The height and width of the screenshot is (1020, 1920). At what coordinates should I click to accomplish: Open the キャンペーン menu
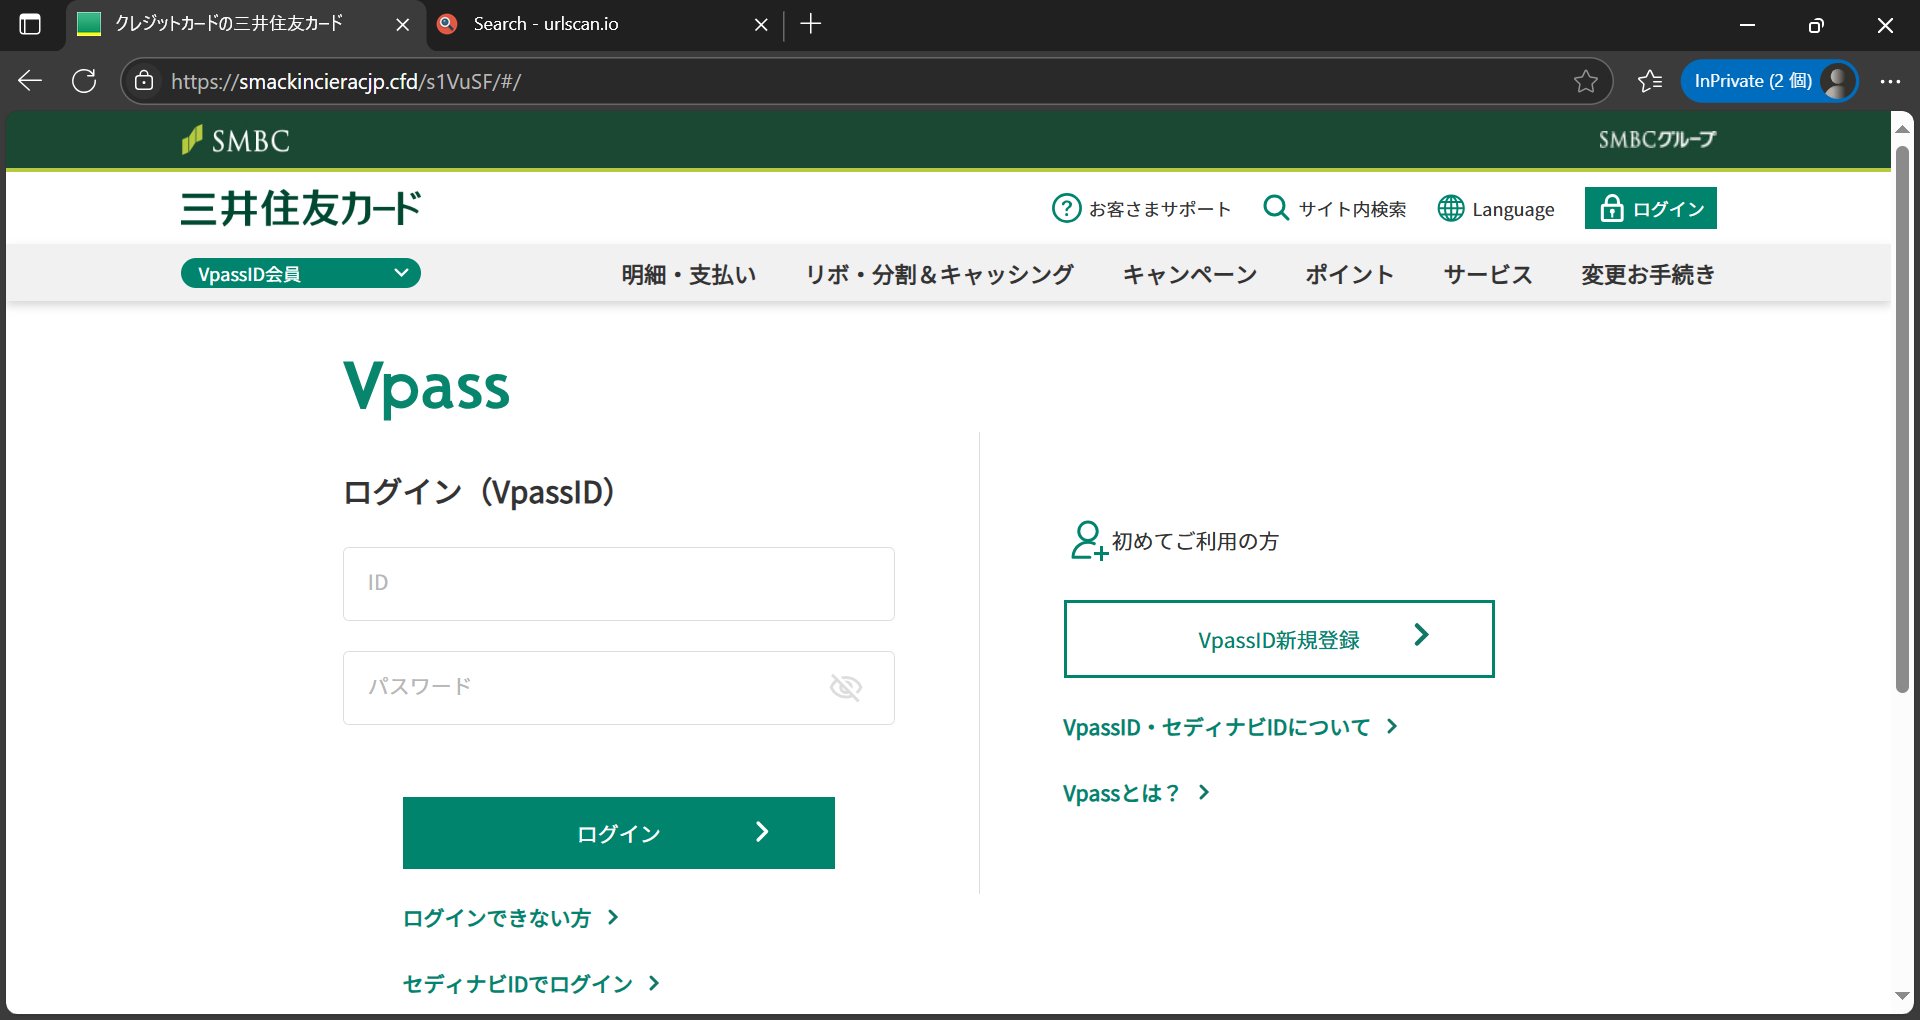[1190, 274]
